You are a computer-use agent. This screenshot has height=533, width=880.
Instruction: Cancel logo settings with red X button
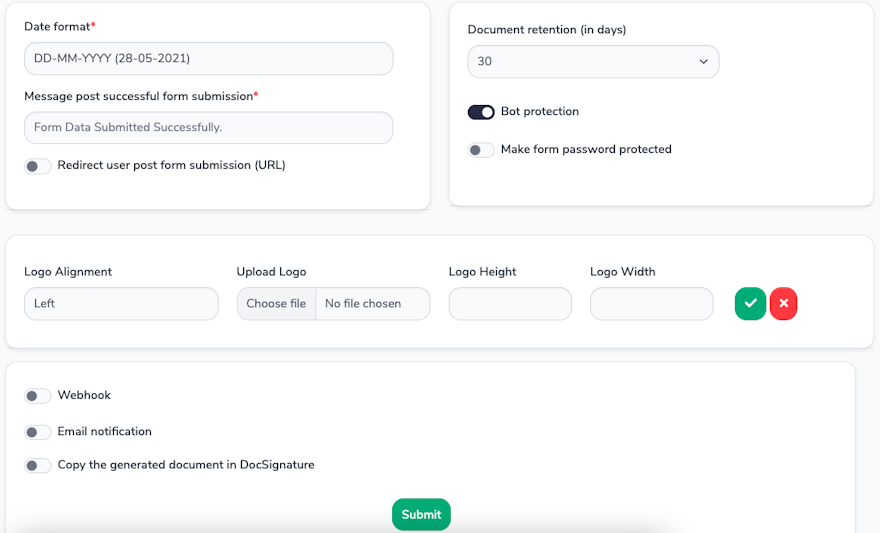783,304
